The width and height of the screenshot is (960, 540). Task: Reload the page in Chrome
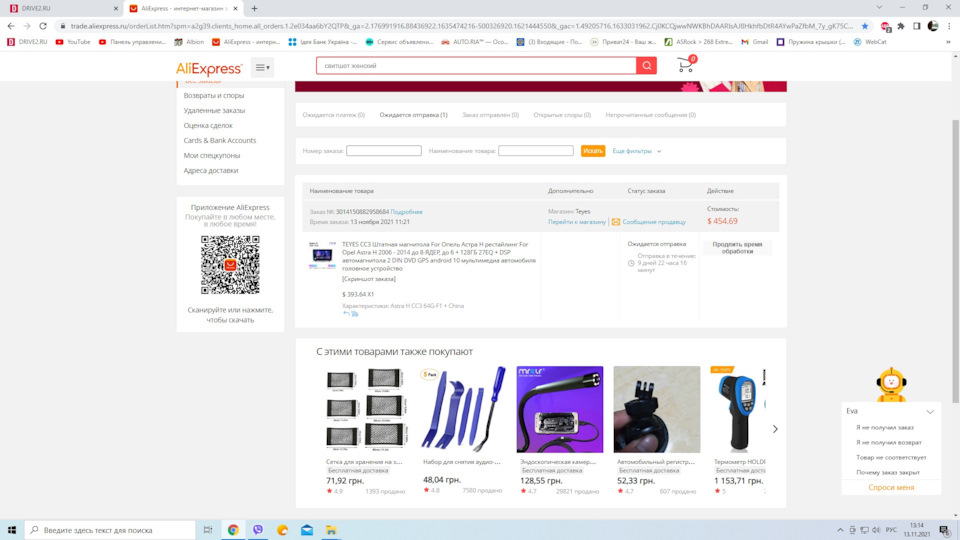tap(43, 26)
